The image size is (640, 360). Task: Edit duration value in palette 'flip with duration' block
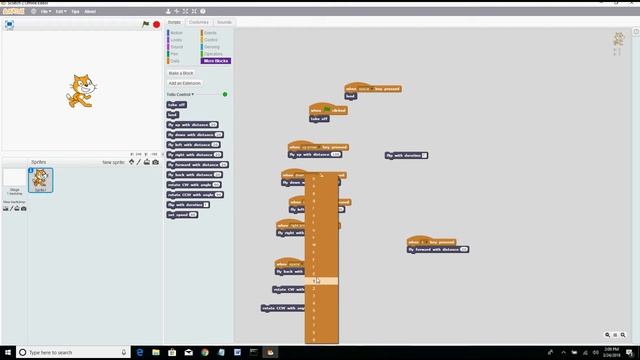[206, 205]
